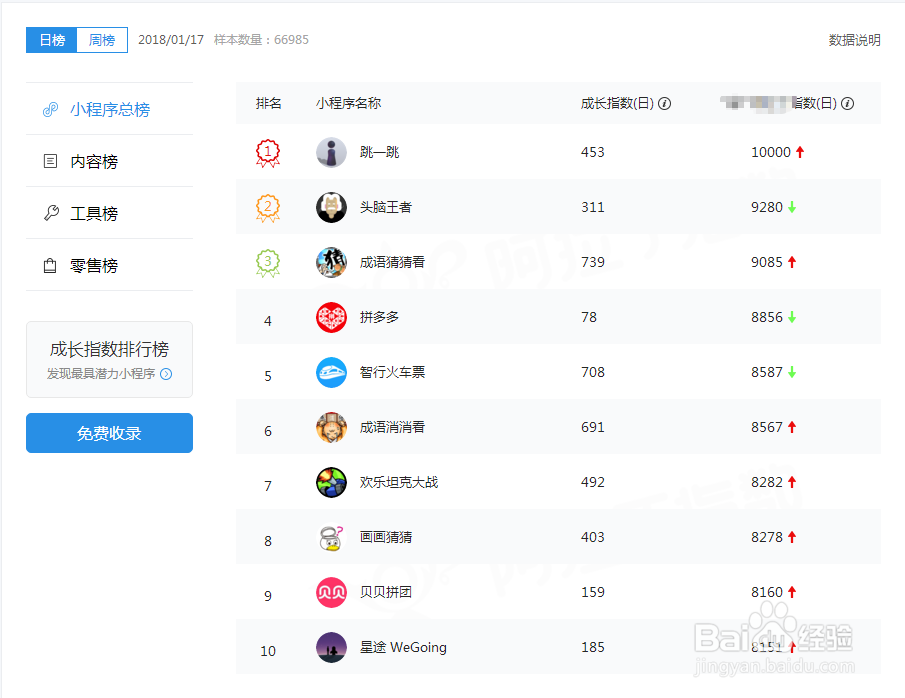Click the 工具榜 wrench icon
Image resolution: width=905 pixels, height=698 pixels.
tap(50, 213)
